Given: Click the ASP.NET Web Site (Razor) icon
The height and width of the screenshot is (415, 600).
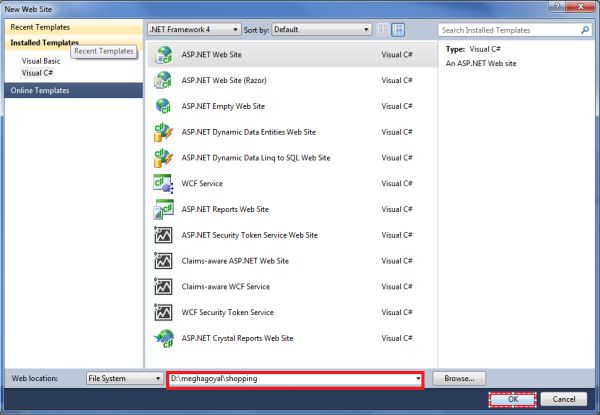Looking at the screenshot, I should pos(163,80).
